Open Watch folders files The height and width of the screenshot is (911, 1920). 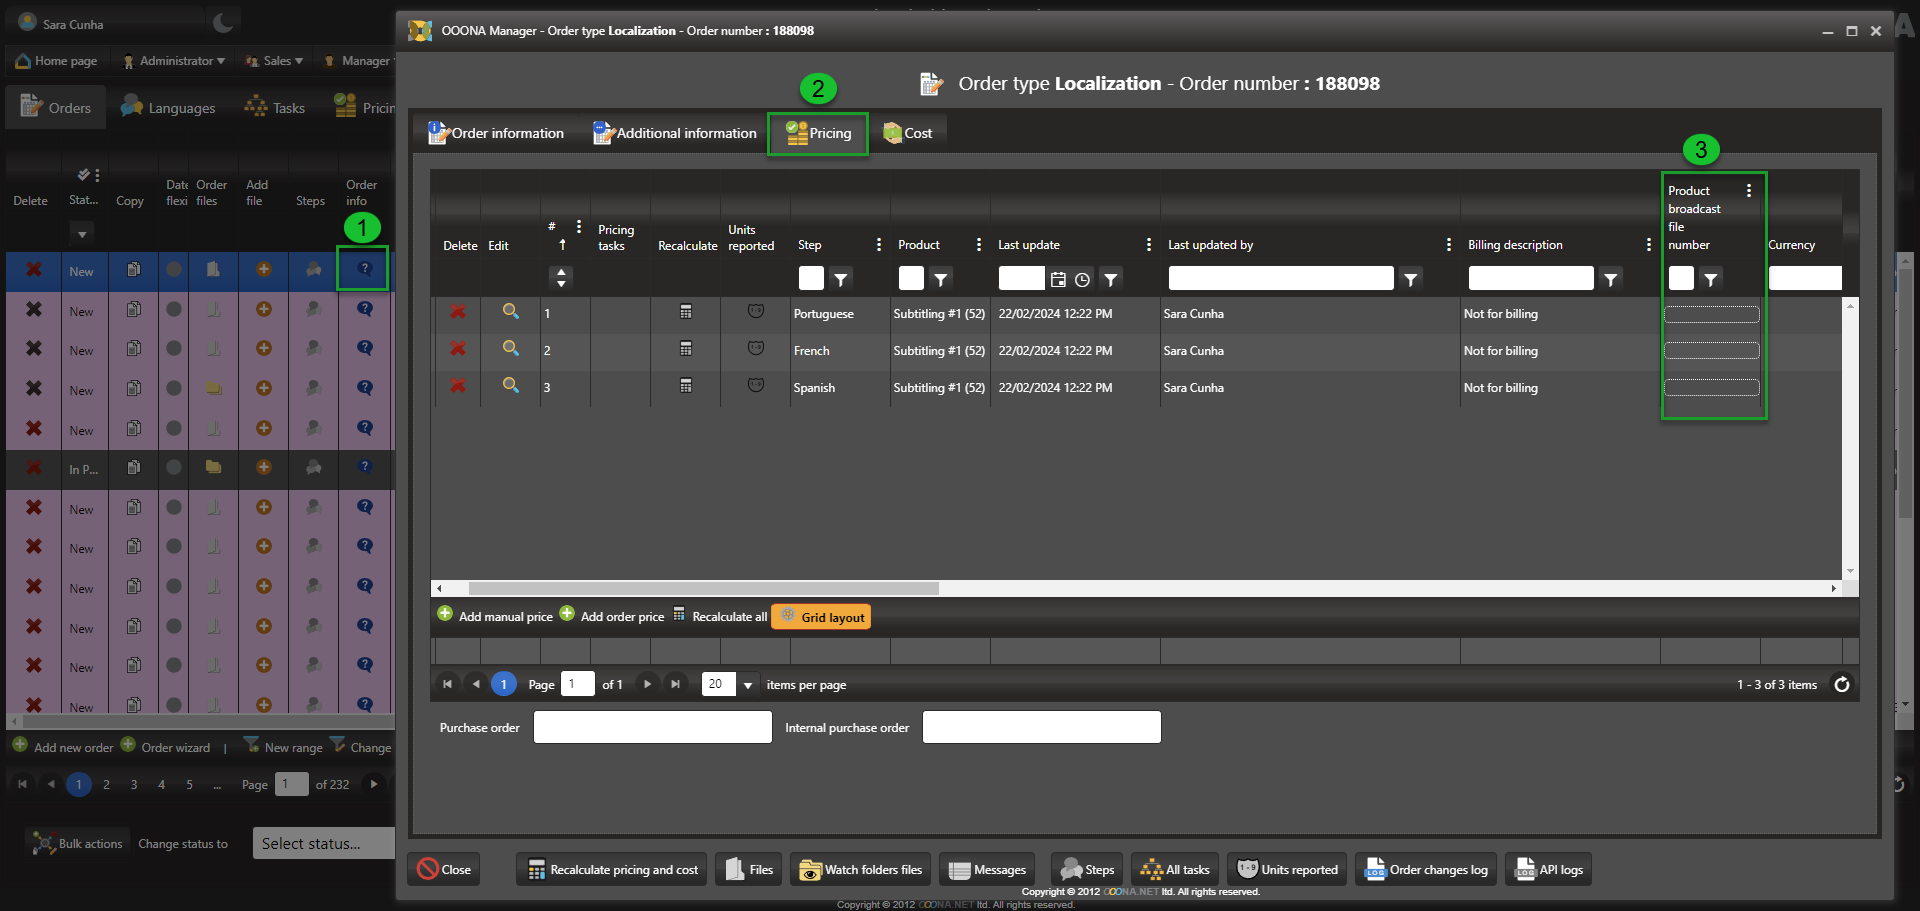[861, 869]
